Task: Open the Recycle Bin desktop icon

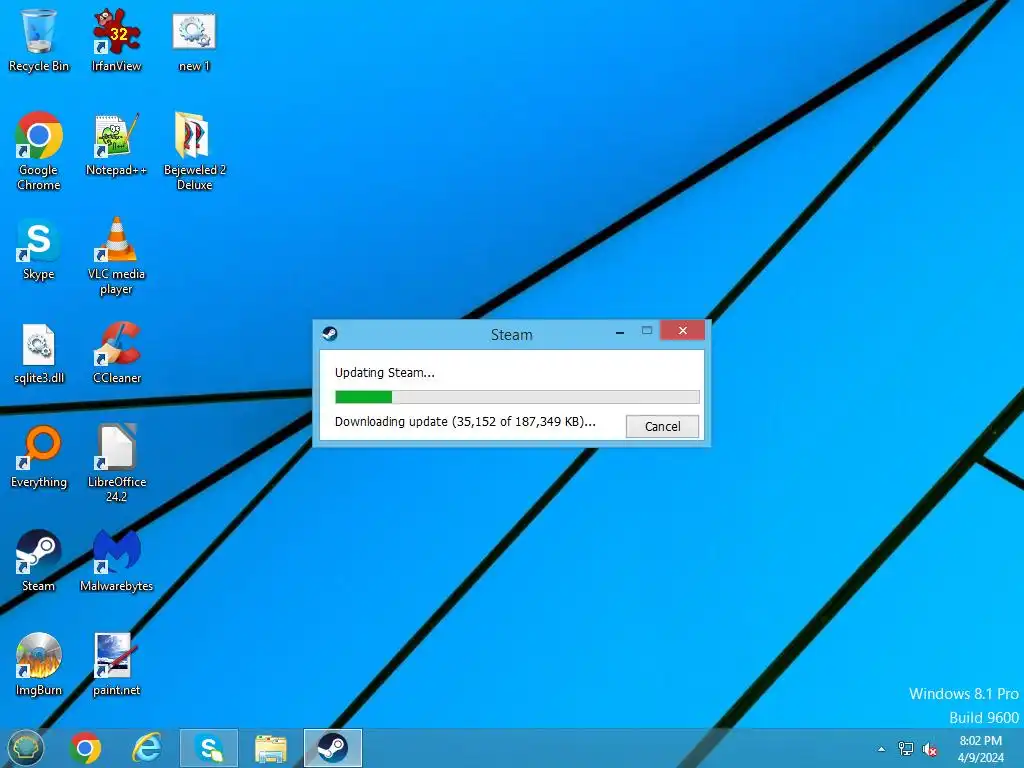Action: [x=39, y=40]
